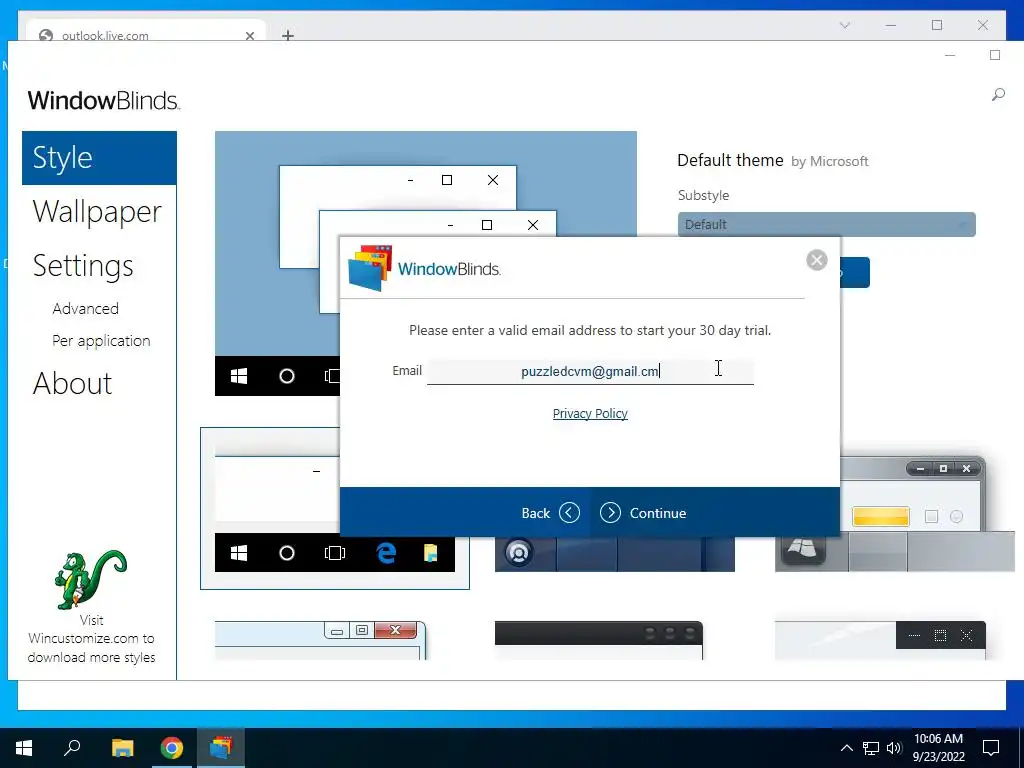Show hidden system tray icons
Image resolution: width=1024 pixels, height=768 pixels.
tap(846, 748)
